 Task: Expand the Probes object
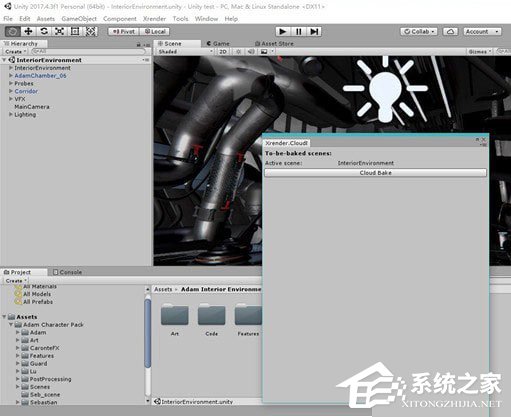coord(11,83)
